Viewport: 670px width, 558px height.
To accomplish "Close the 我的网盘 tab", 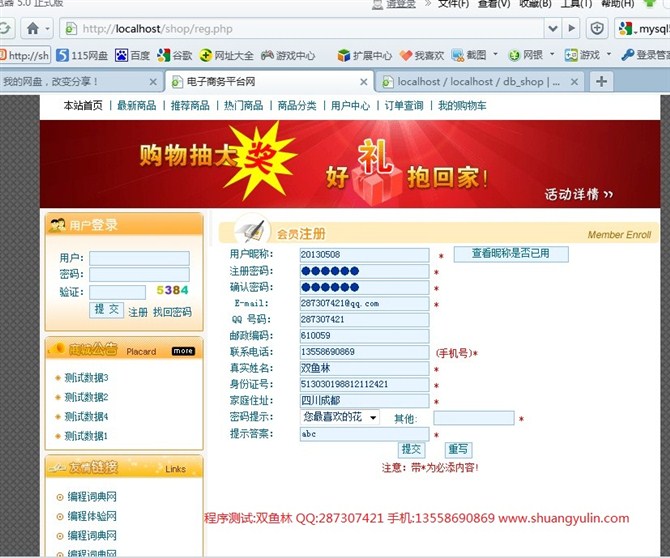I will [153, 82].
